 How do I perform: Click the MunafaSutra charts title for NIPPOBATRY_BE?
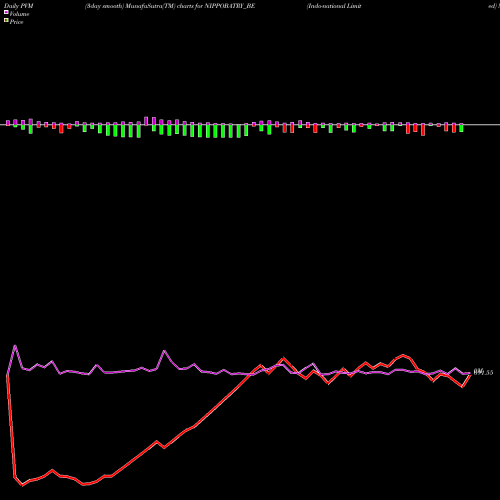pos(170,6)
